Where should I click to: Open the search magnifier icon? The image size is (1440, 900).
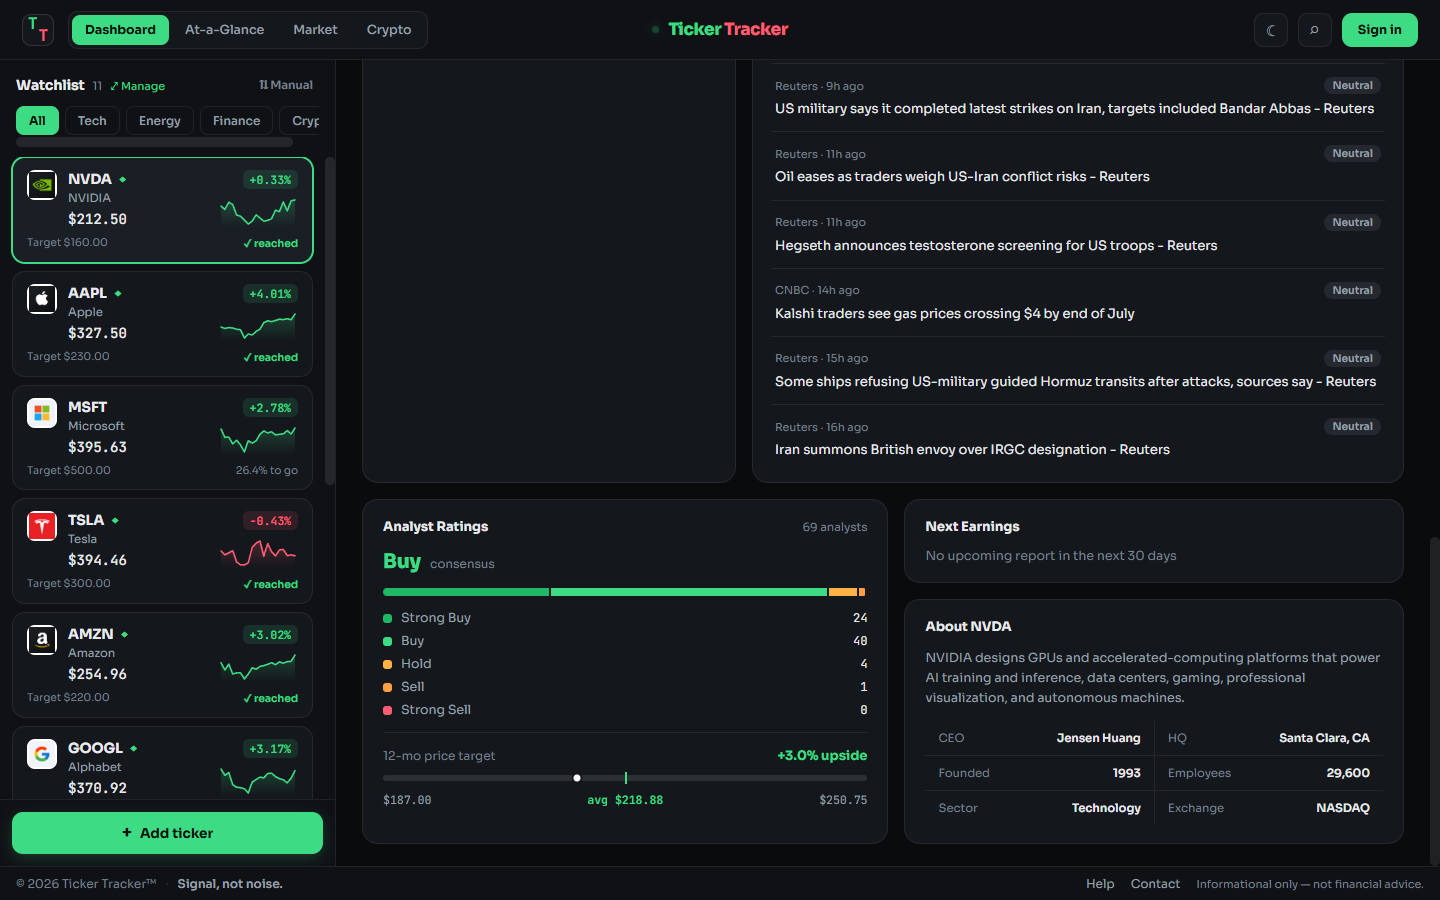click(1314, 30)
